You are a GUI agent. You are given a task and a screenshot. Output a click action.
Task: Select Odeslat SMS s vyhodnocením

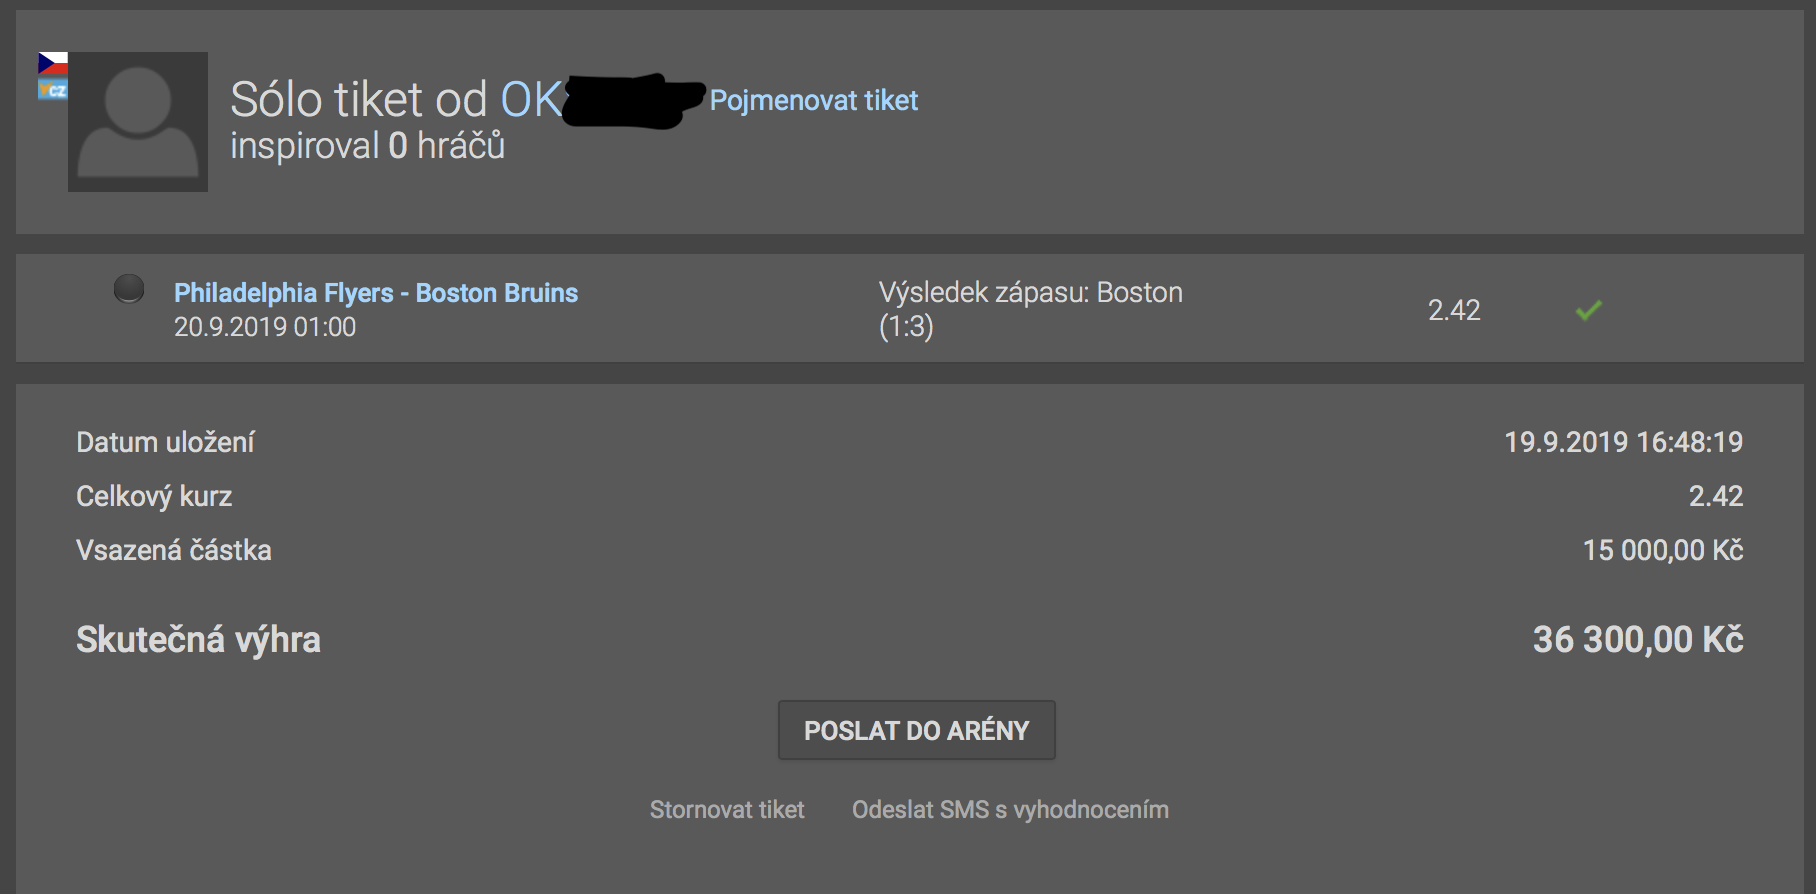tap(1010, 810)
